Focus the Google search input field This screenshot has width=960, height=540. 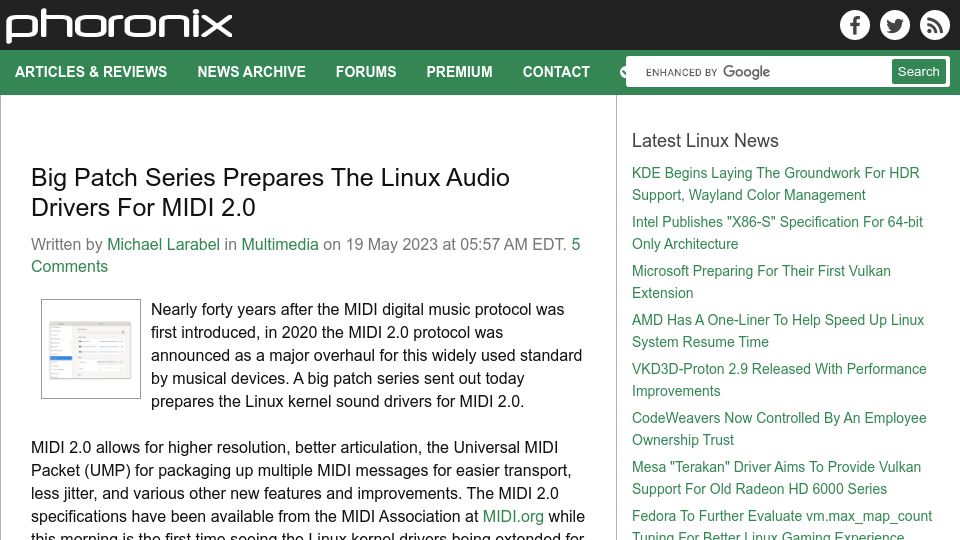pos(759,72)
